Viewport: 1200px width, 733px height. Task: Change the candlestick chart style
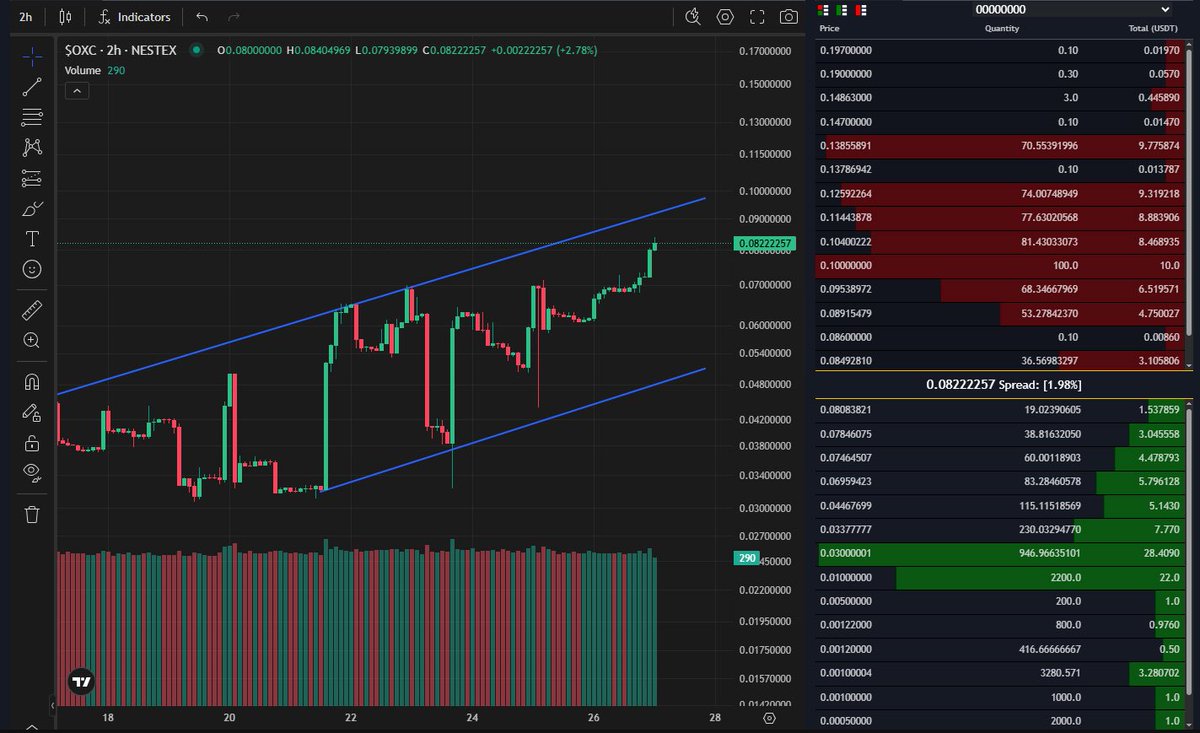coord(66,17)
